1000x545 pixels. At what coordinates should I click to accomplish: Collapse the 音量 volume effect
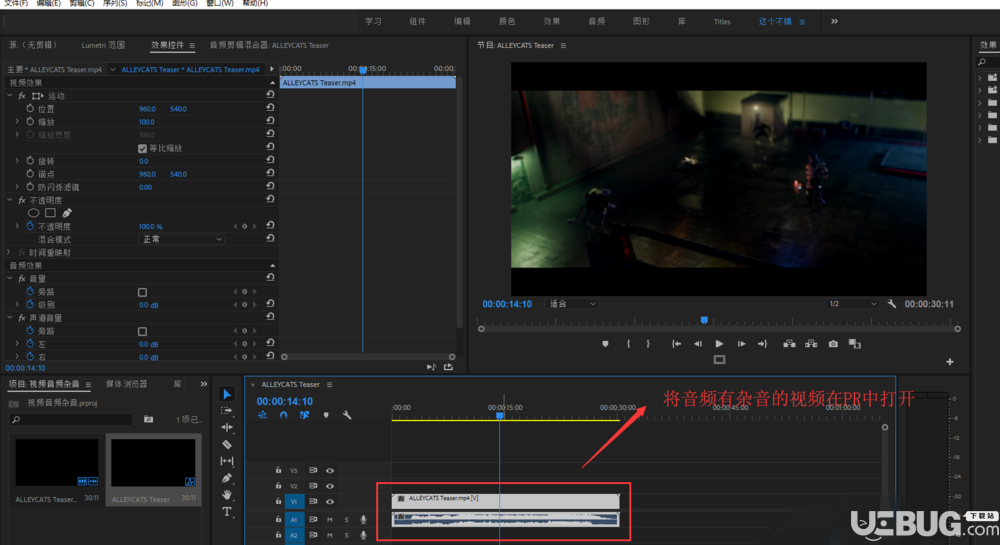(x=10, y=279)
